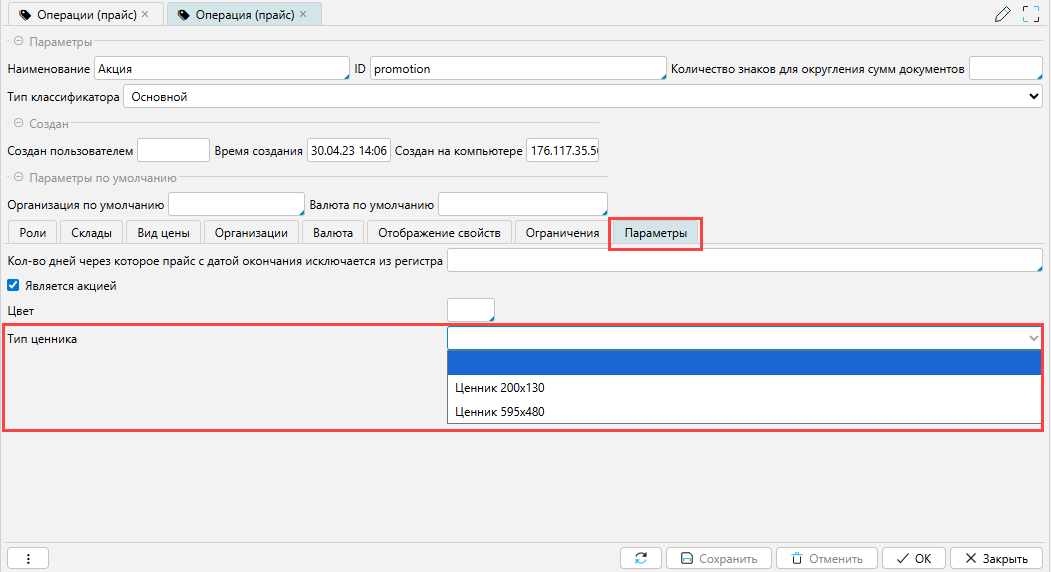Collapse the Параметры section
Screen dimensions: 1051x572
coord(18,42)
